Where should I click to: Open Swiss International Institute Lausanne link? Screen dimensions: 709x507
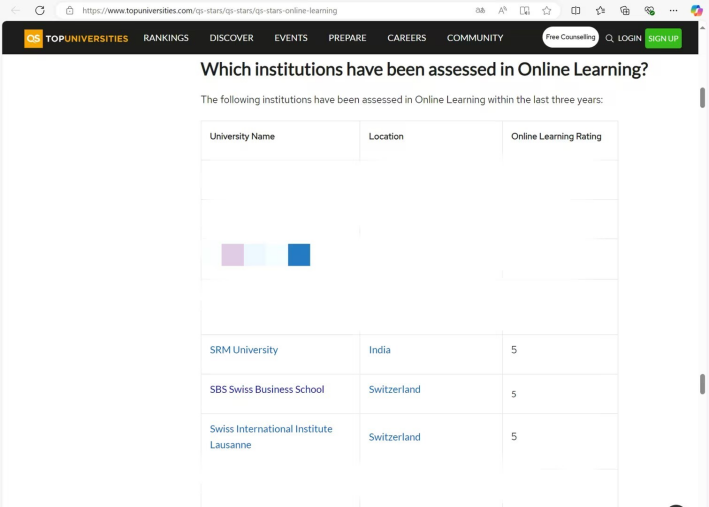[271, 436]
